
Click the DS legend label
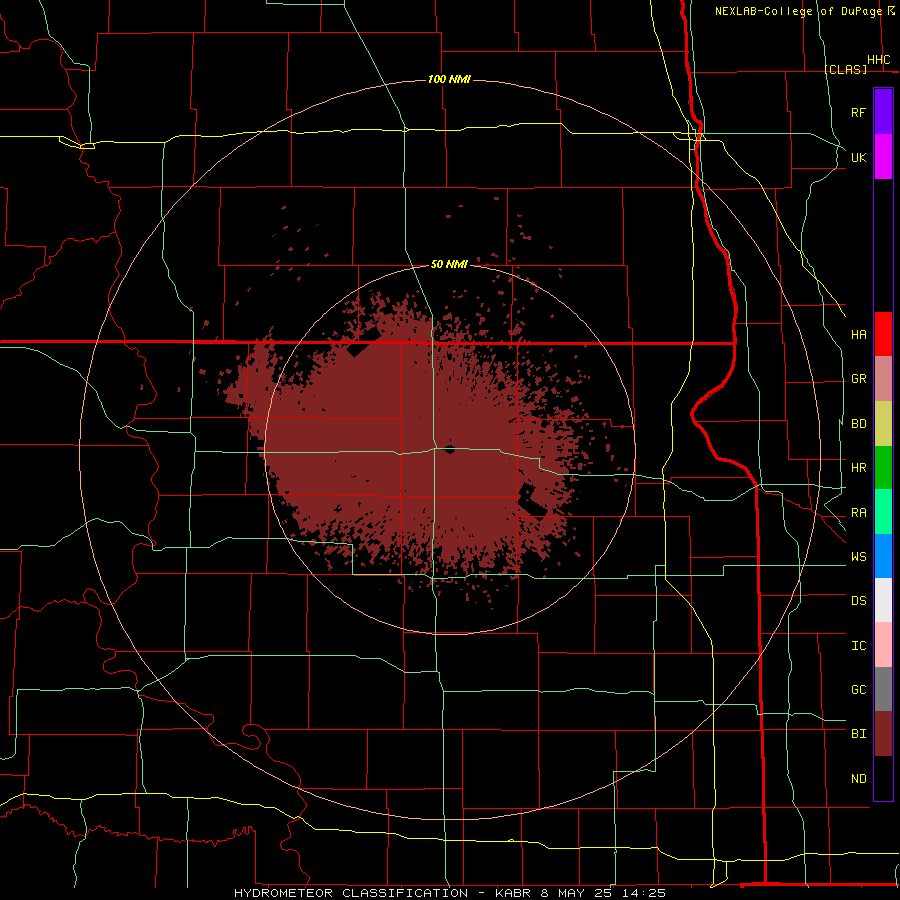point(858,601)
